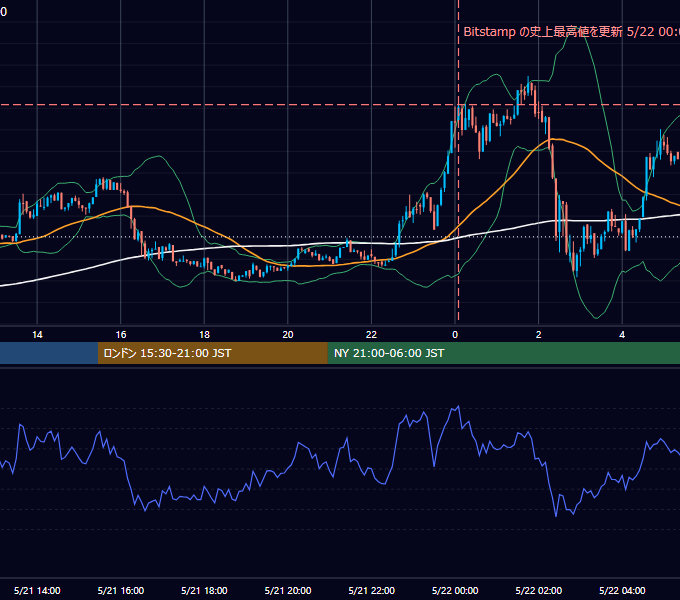Screen dimensions: 680x600
Task: Click the 14 label on the price chart axis
Action: 37,335
